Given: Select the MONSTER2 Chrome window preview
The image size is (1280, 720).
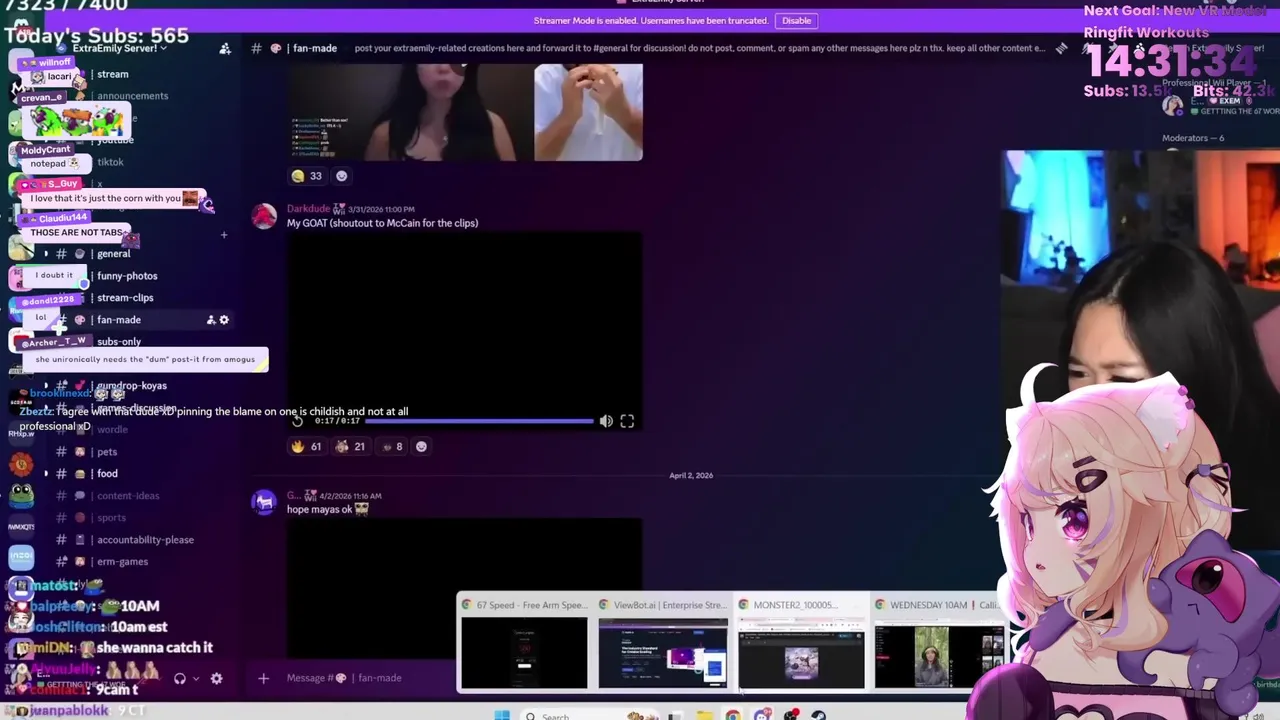Looking at the screenshot, I should [801, 644].
